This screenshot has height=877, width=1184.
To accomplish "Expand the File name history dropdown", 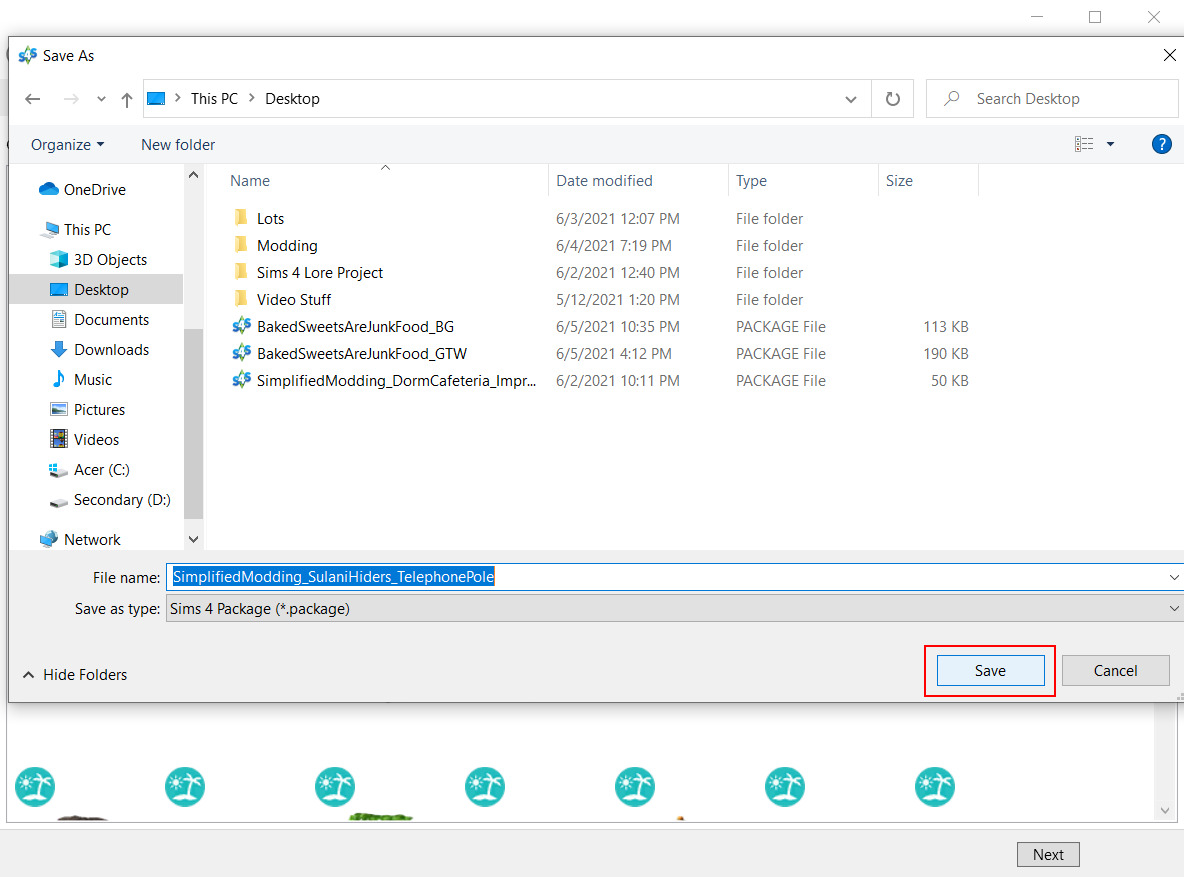I will pyautogui.click(x=1173, y=577).
